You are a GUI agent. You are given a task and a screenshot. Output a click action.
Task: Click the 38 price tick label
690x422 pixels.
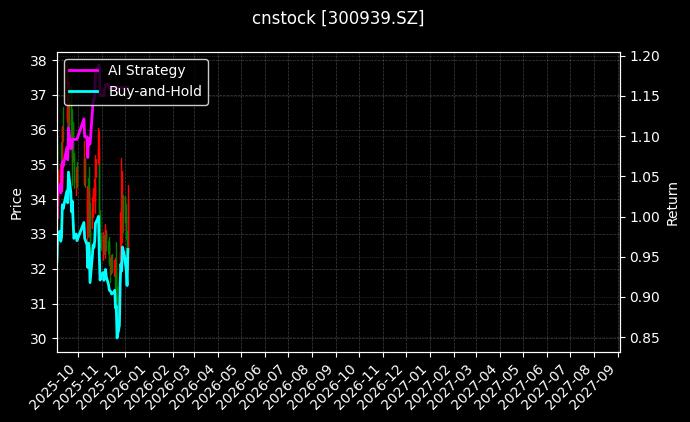pos(39,60)
